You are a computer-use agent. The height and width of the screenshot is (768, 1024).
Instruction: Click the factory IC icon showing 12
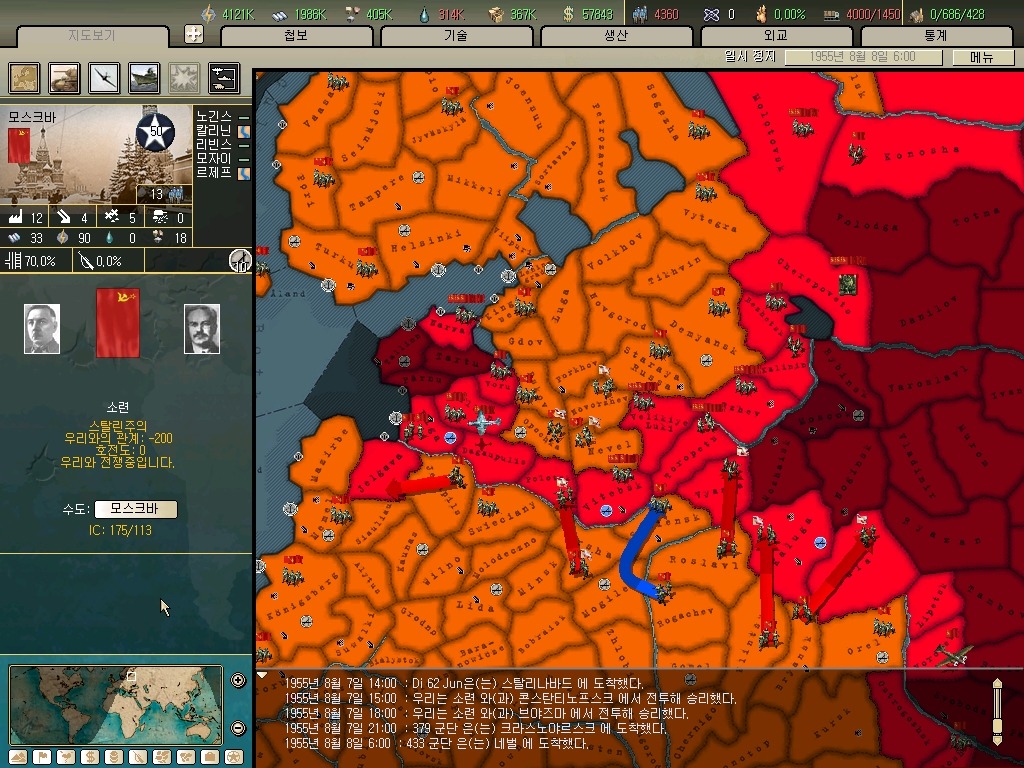16,217
